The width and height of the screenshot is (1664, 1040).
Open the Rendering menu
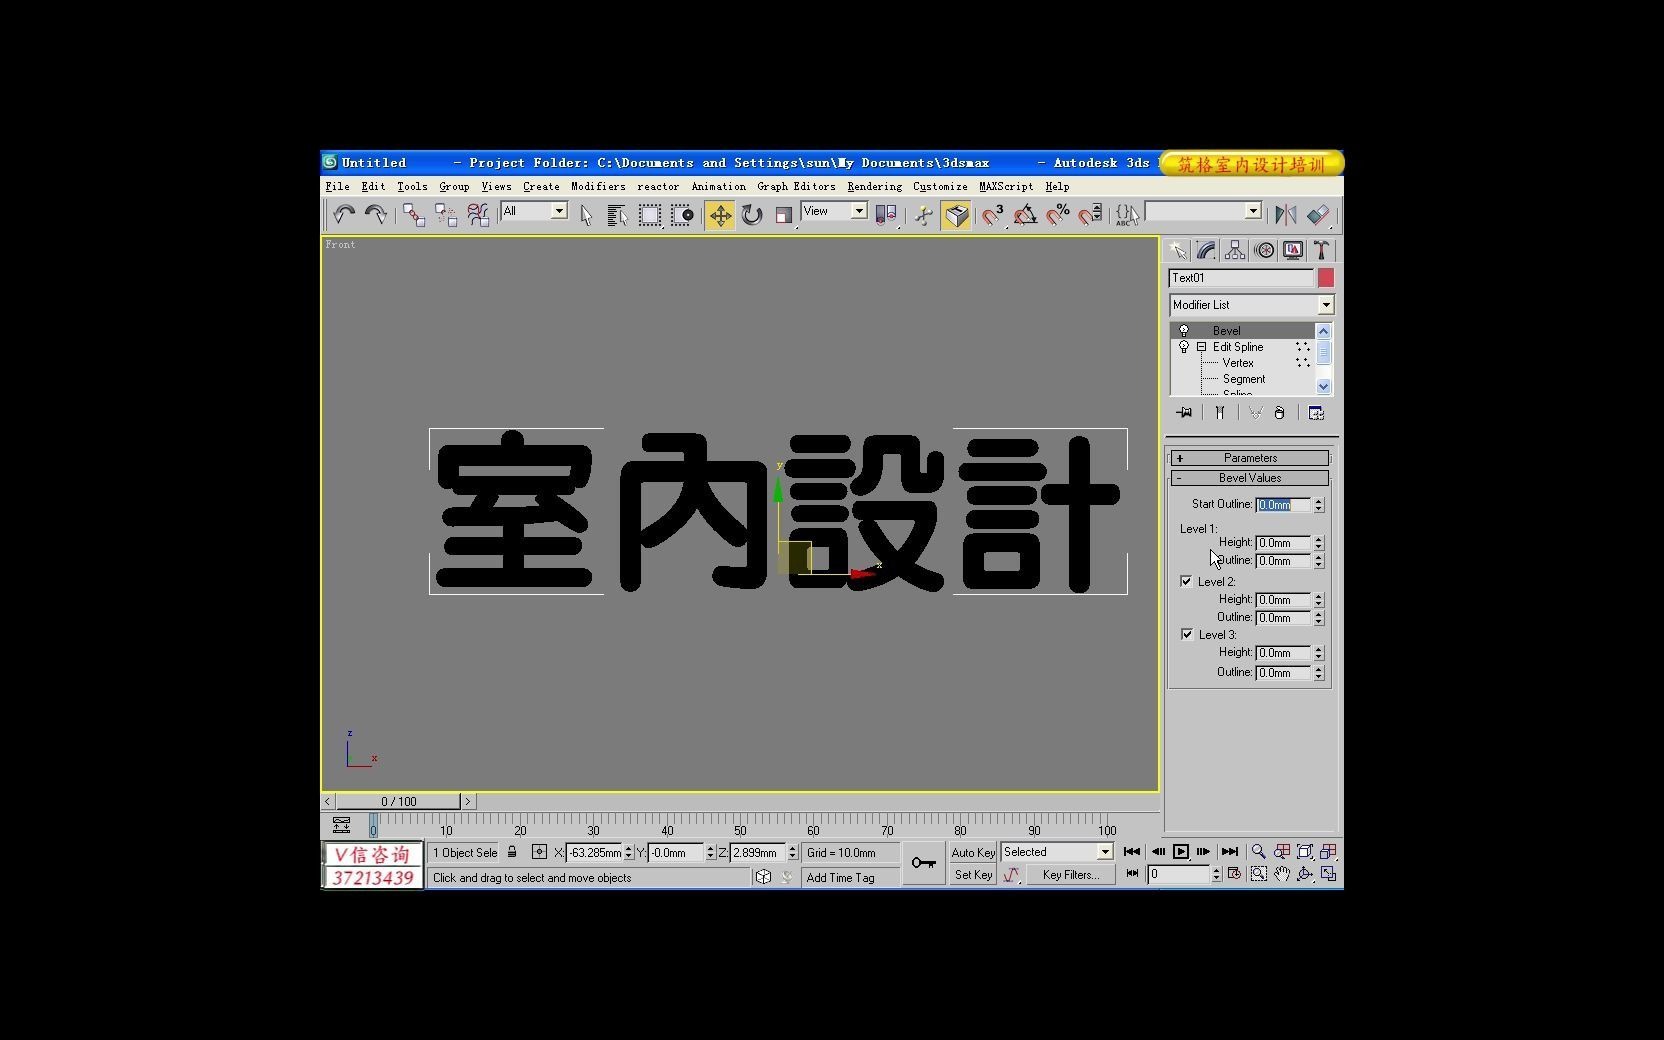pos(873,186)
